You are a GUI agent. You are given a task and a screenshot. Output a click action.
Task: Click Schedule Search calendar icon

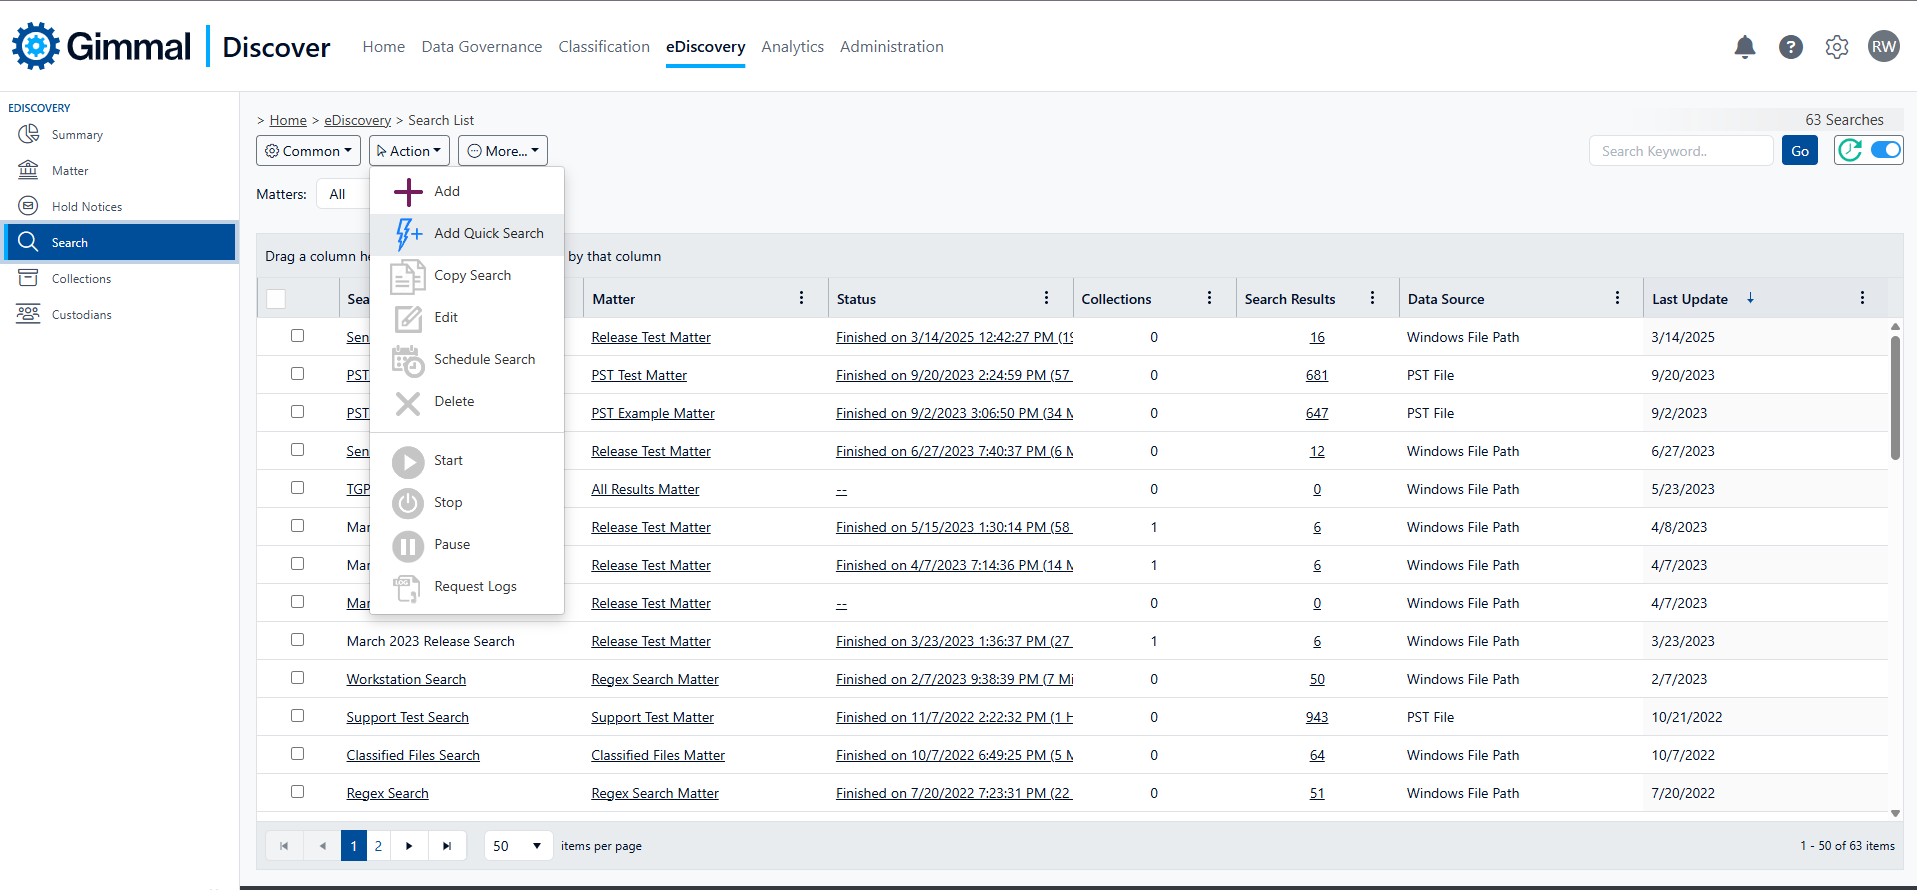(408, 360)
